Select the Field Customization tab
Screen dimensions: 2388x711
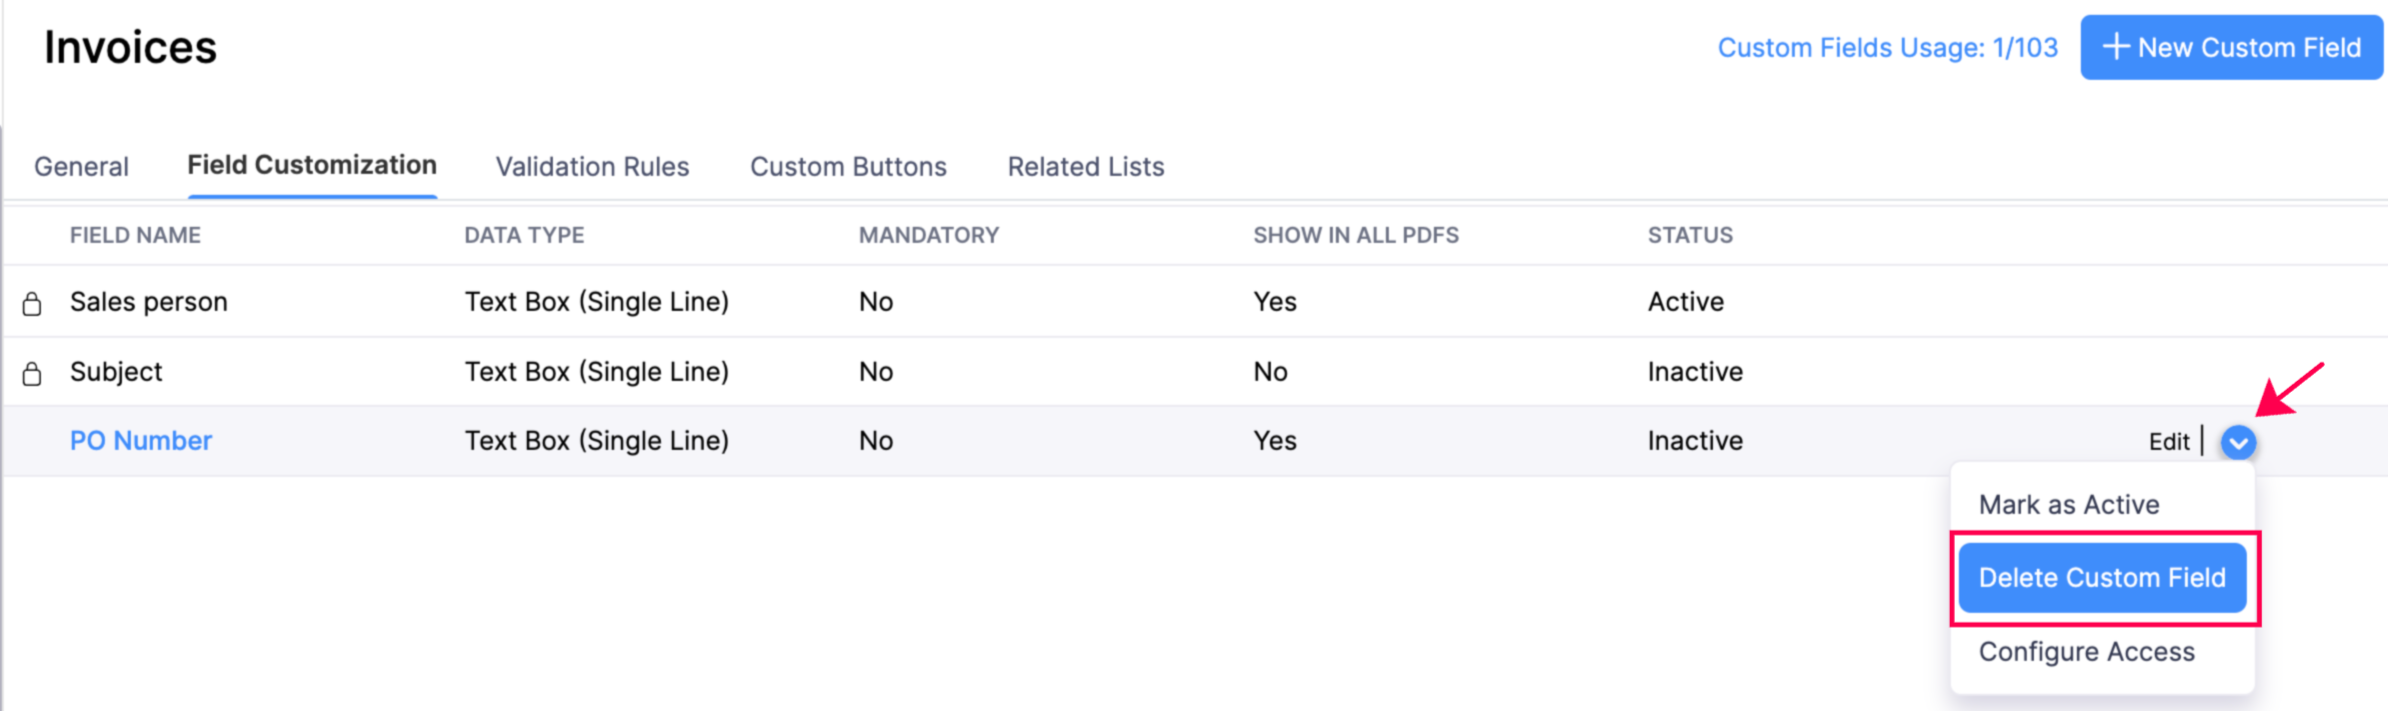(x=311, y=166)
